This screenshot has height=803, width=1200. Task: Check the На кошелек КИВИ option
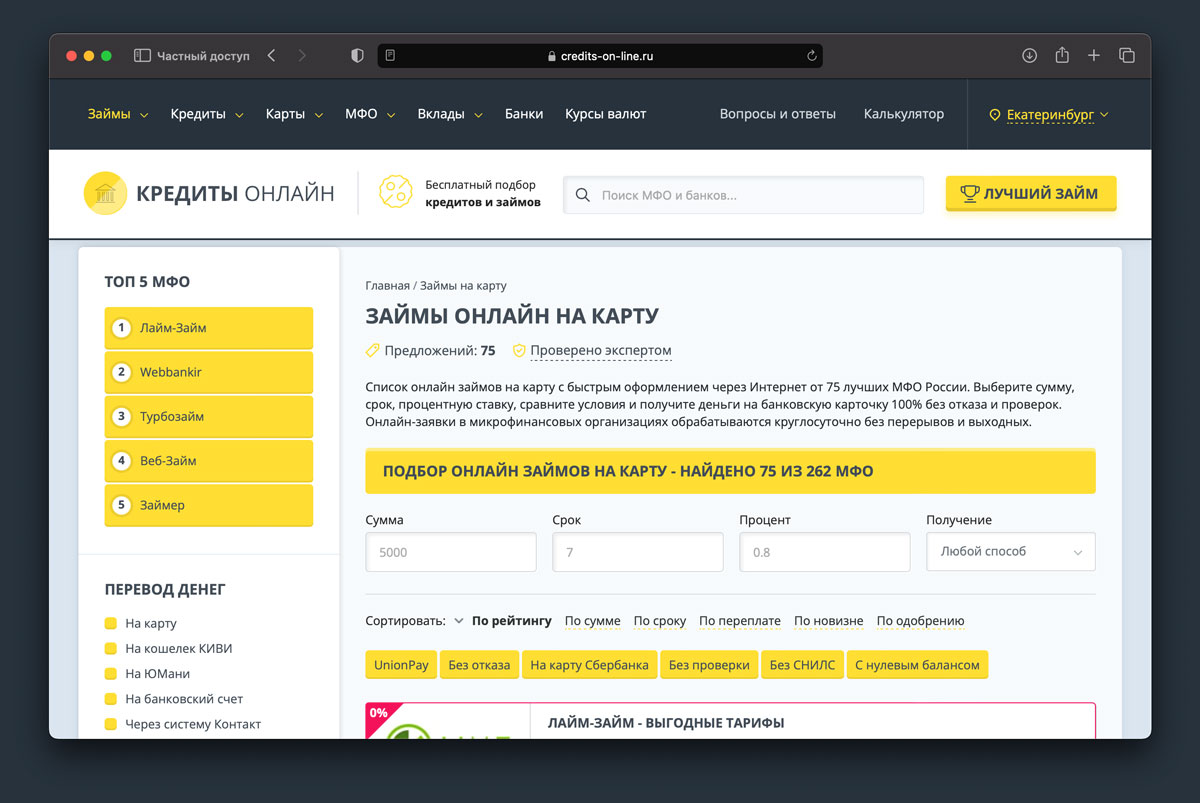[x=111, y=649]
